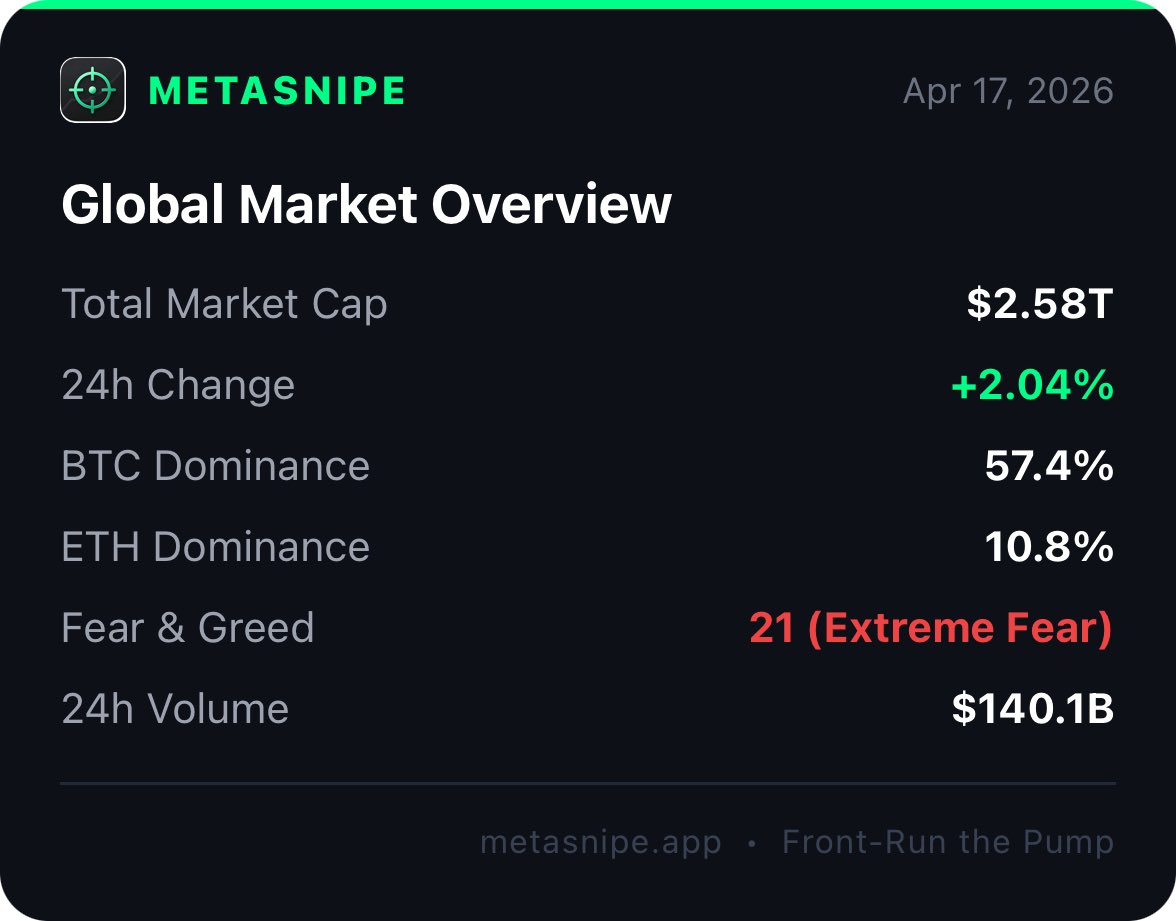Click the $140.1B volume value
This screenshot has height=921, width=1176.
pyautogui.click(x=1032, y=709)
